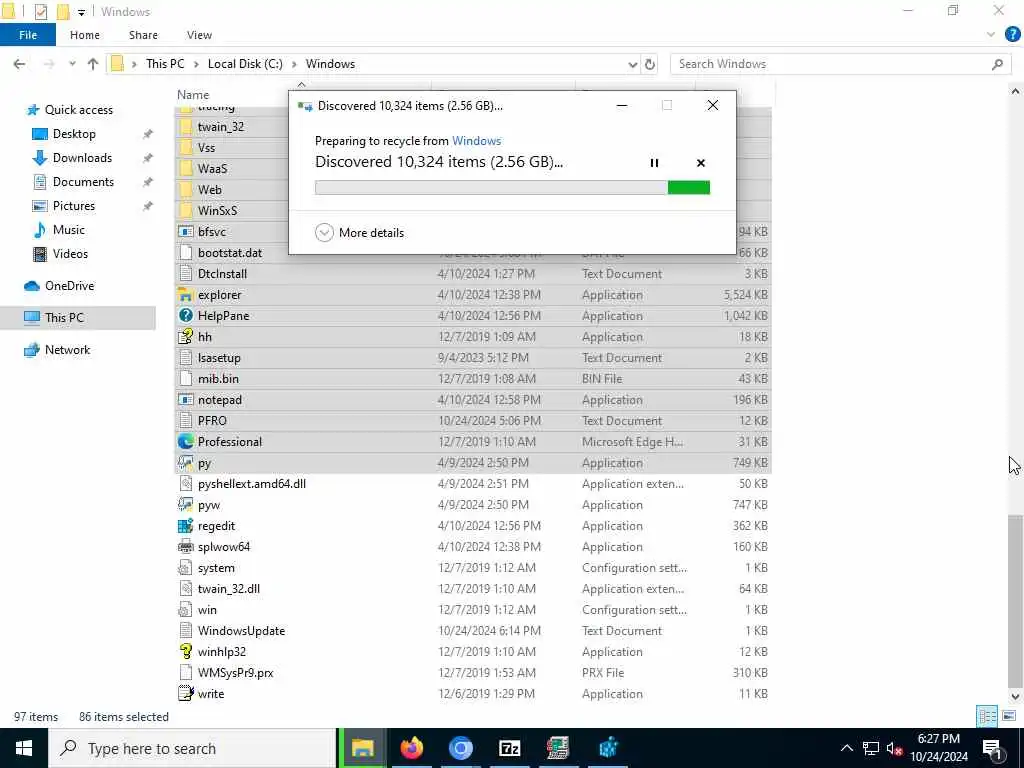Select the pyw application icon

(x=186, y=505)
